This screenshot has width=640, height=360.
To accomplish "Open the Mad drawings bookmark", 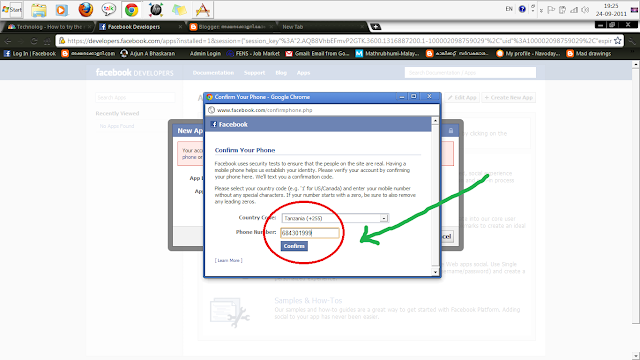I will coord(589,53).
